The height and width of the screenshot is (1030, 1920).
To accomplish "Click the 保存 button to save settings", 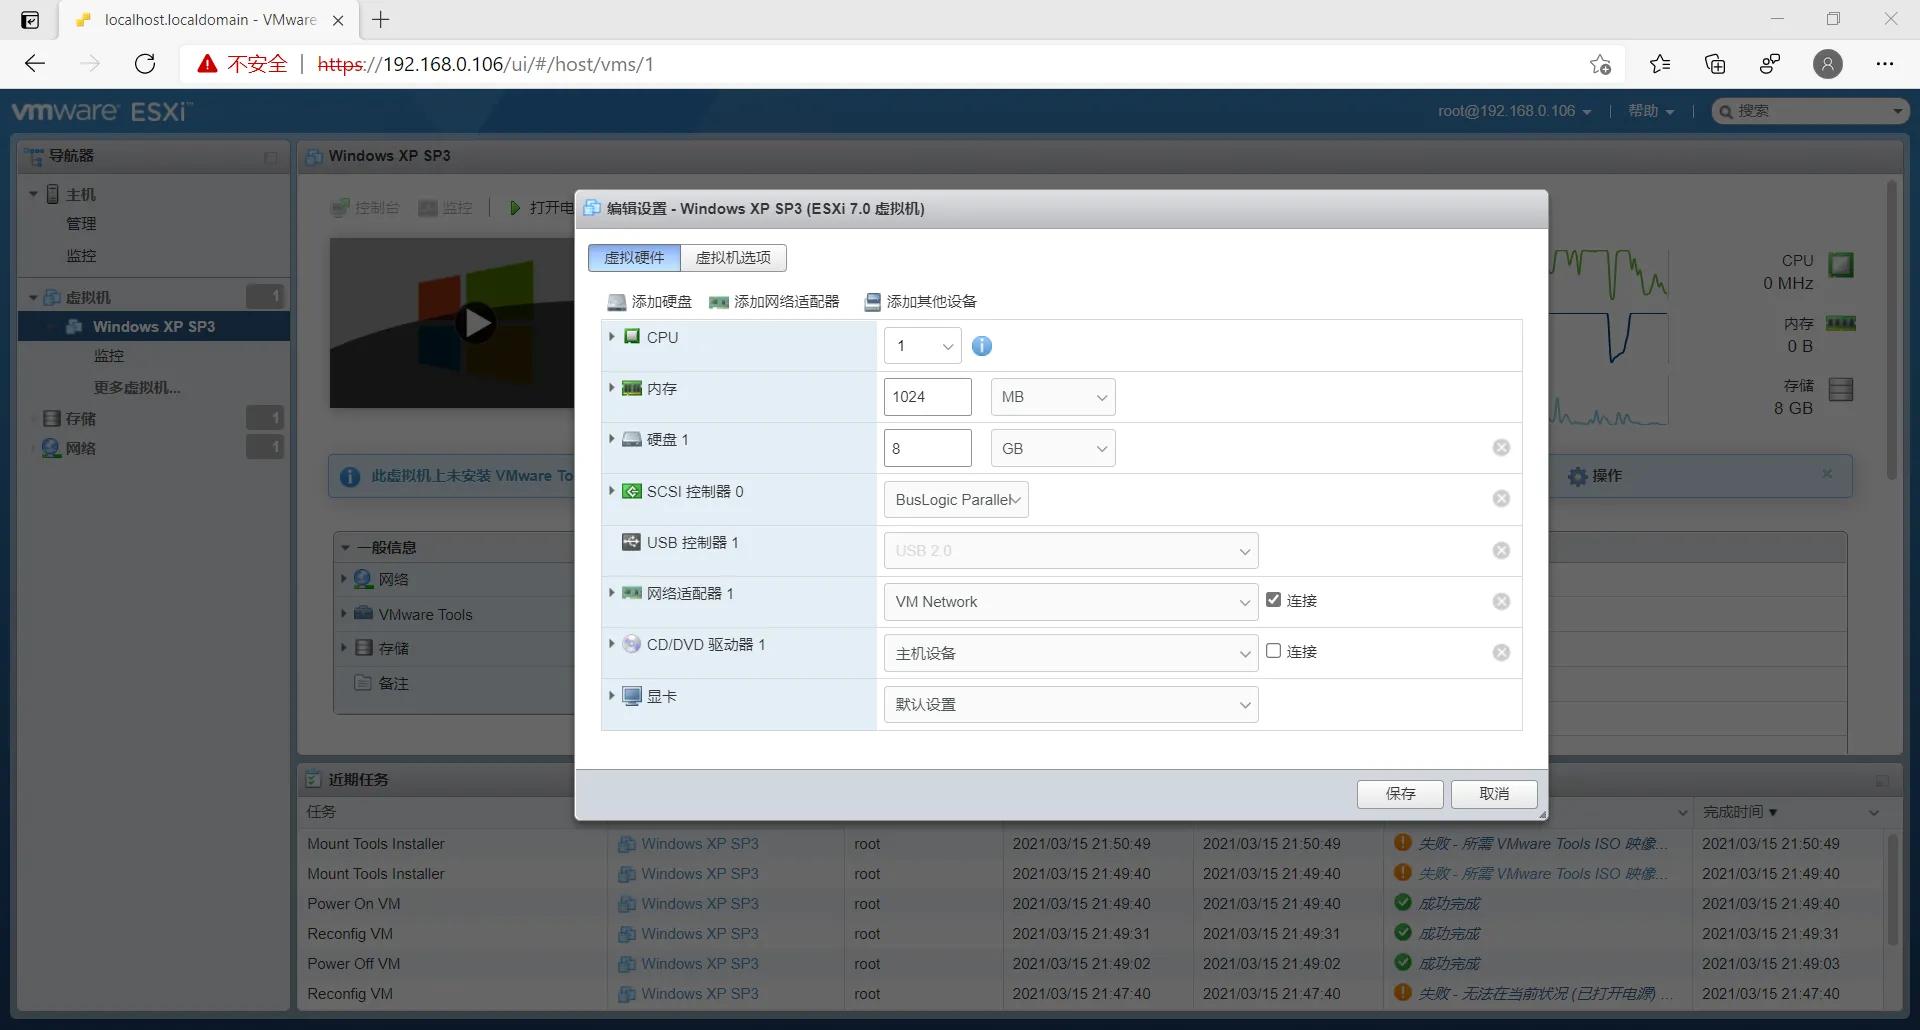I will 1399,793.
